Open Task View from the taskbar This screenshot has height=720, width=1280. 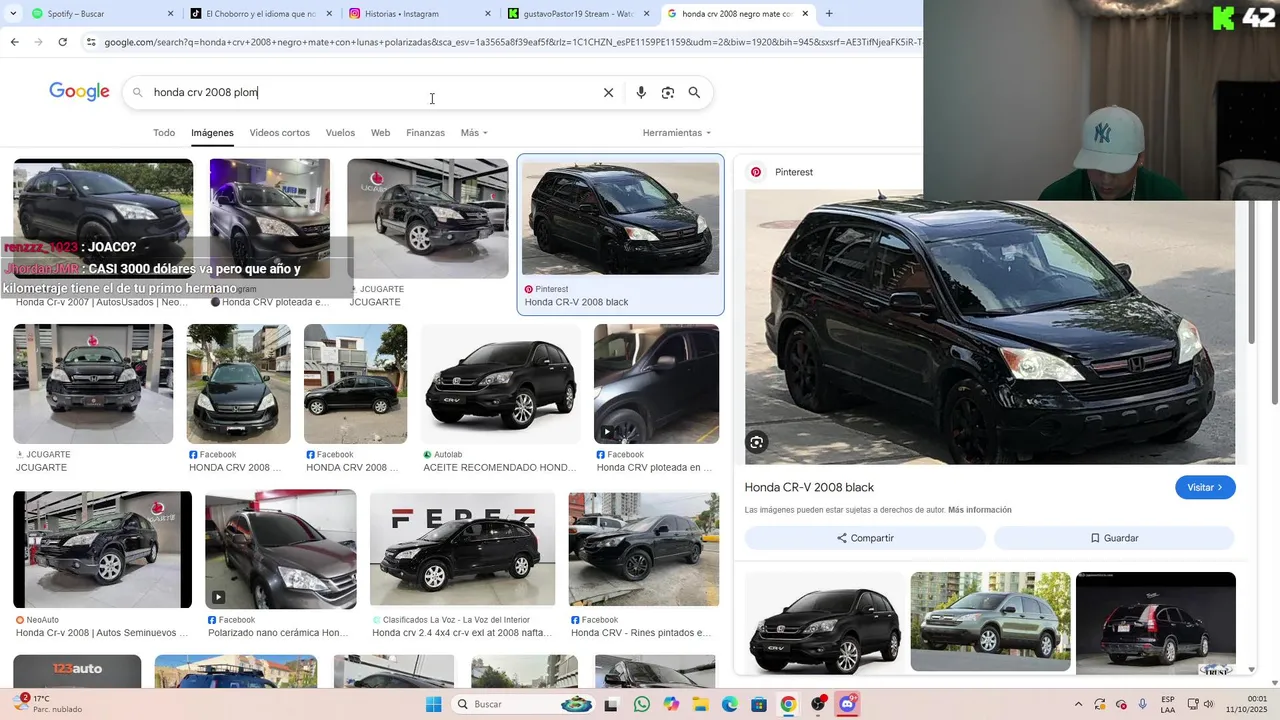pyautogui.click(x=611, y=704)
